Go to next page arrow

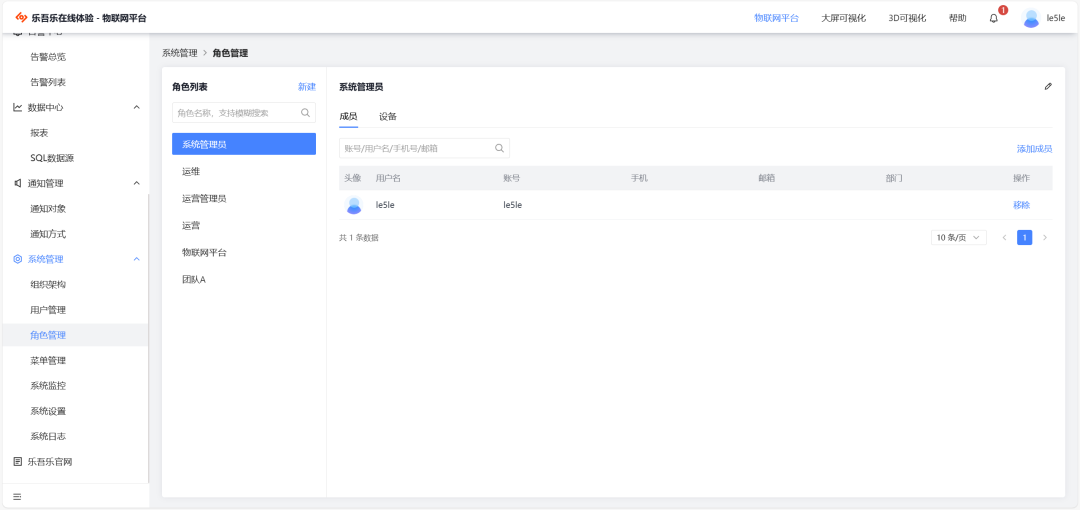(1045, 238)
